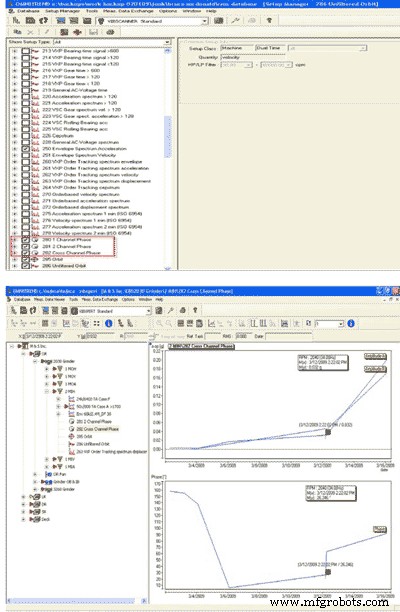400x612 pixels.
Task: Click the blue info icon left of phone icons
Action: tap(109, 323)
